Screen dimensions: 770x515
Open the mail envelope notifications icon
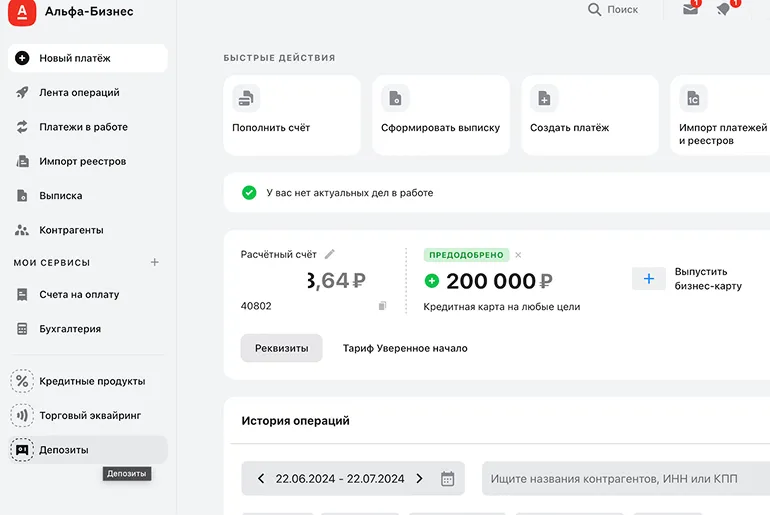point(690,9)
